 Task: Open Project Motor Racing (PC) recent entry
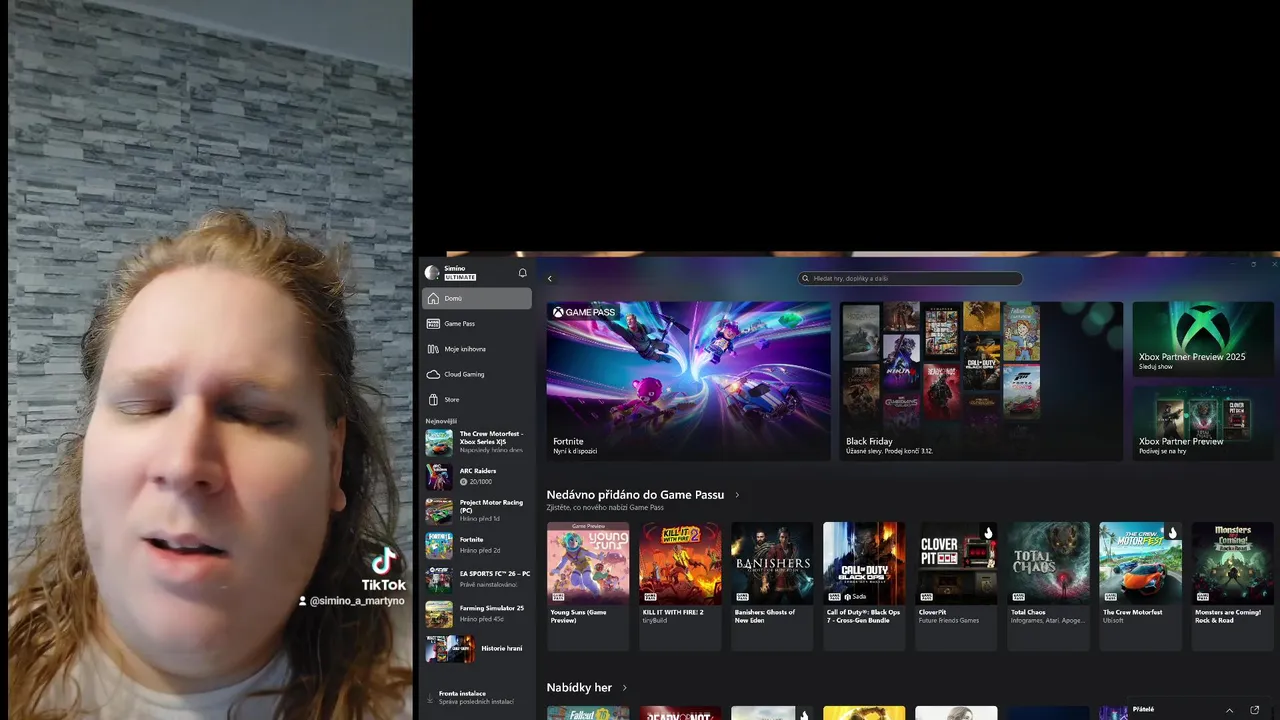pyautogui.click(x=478, y=510)
